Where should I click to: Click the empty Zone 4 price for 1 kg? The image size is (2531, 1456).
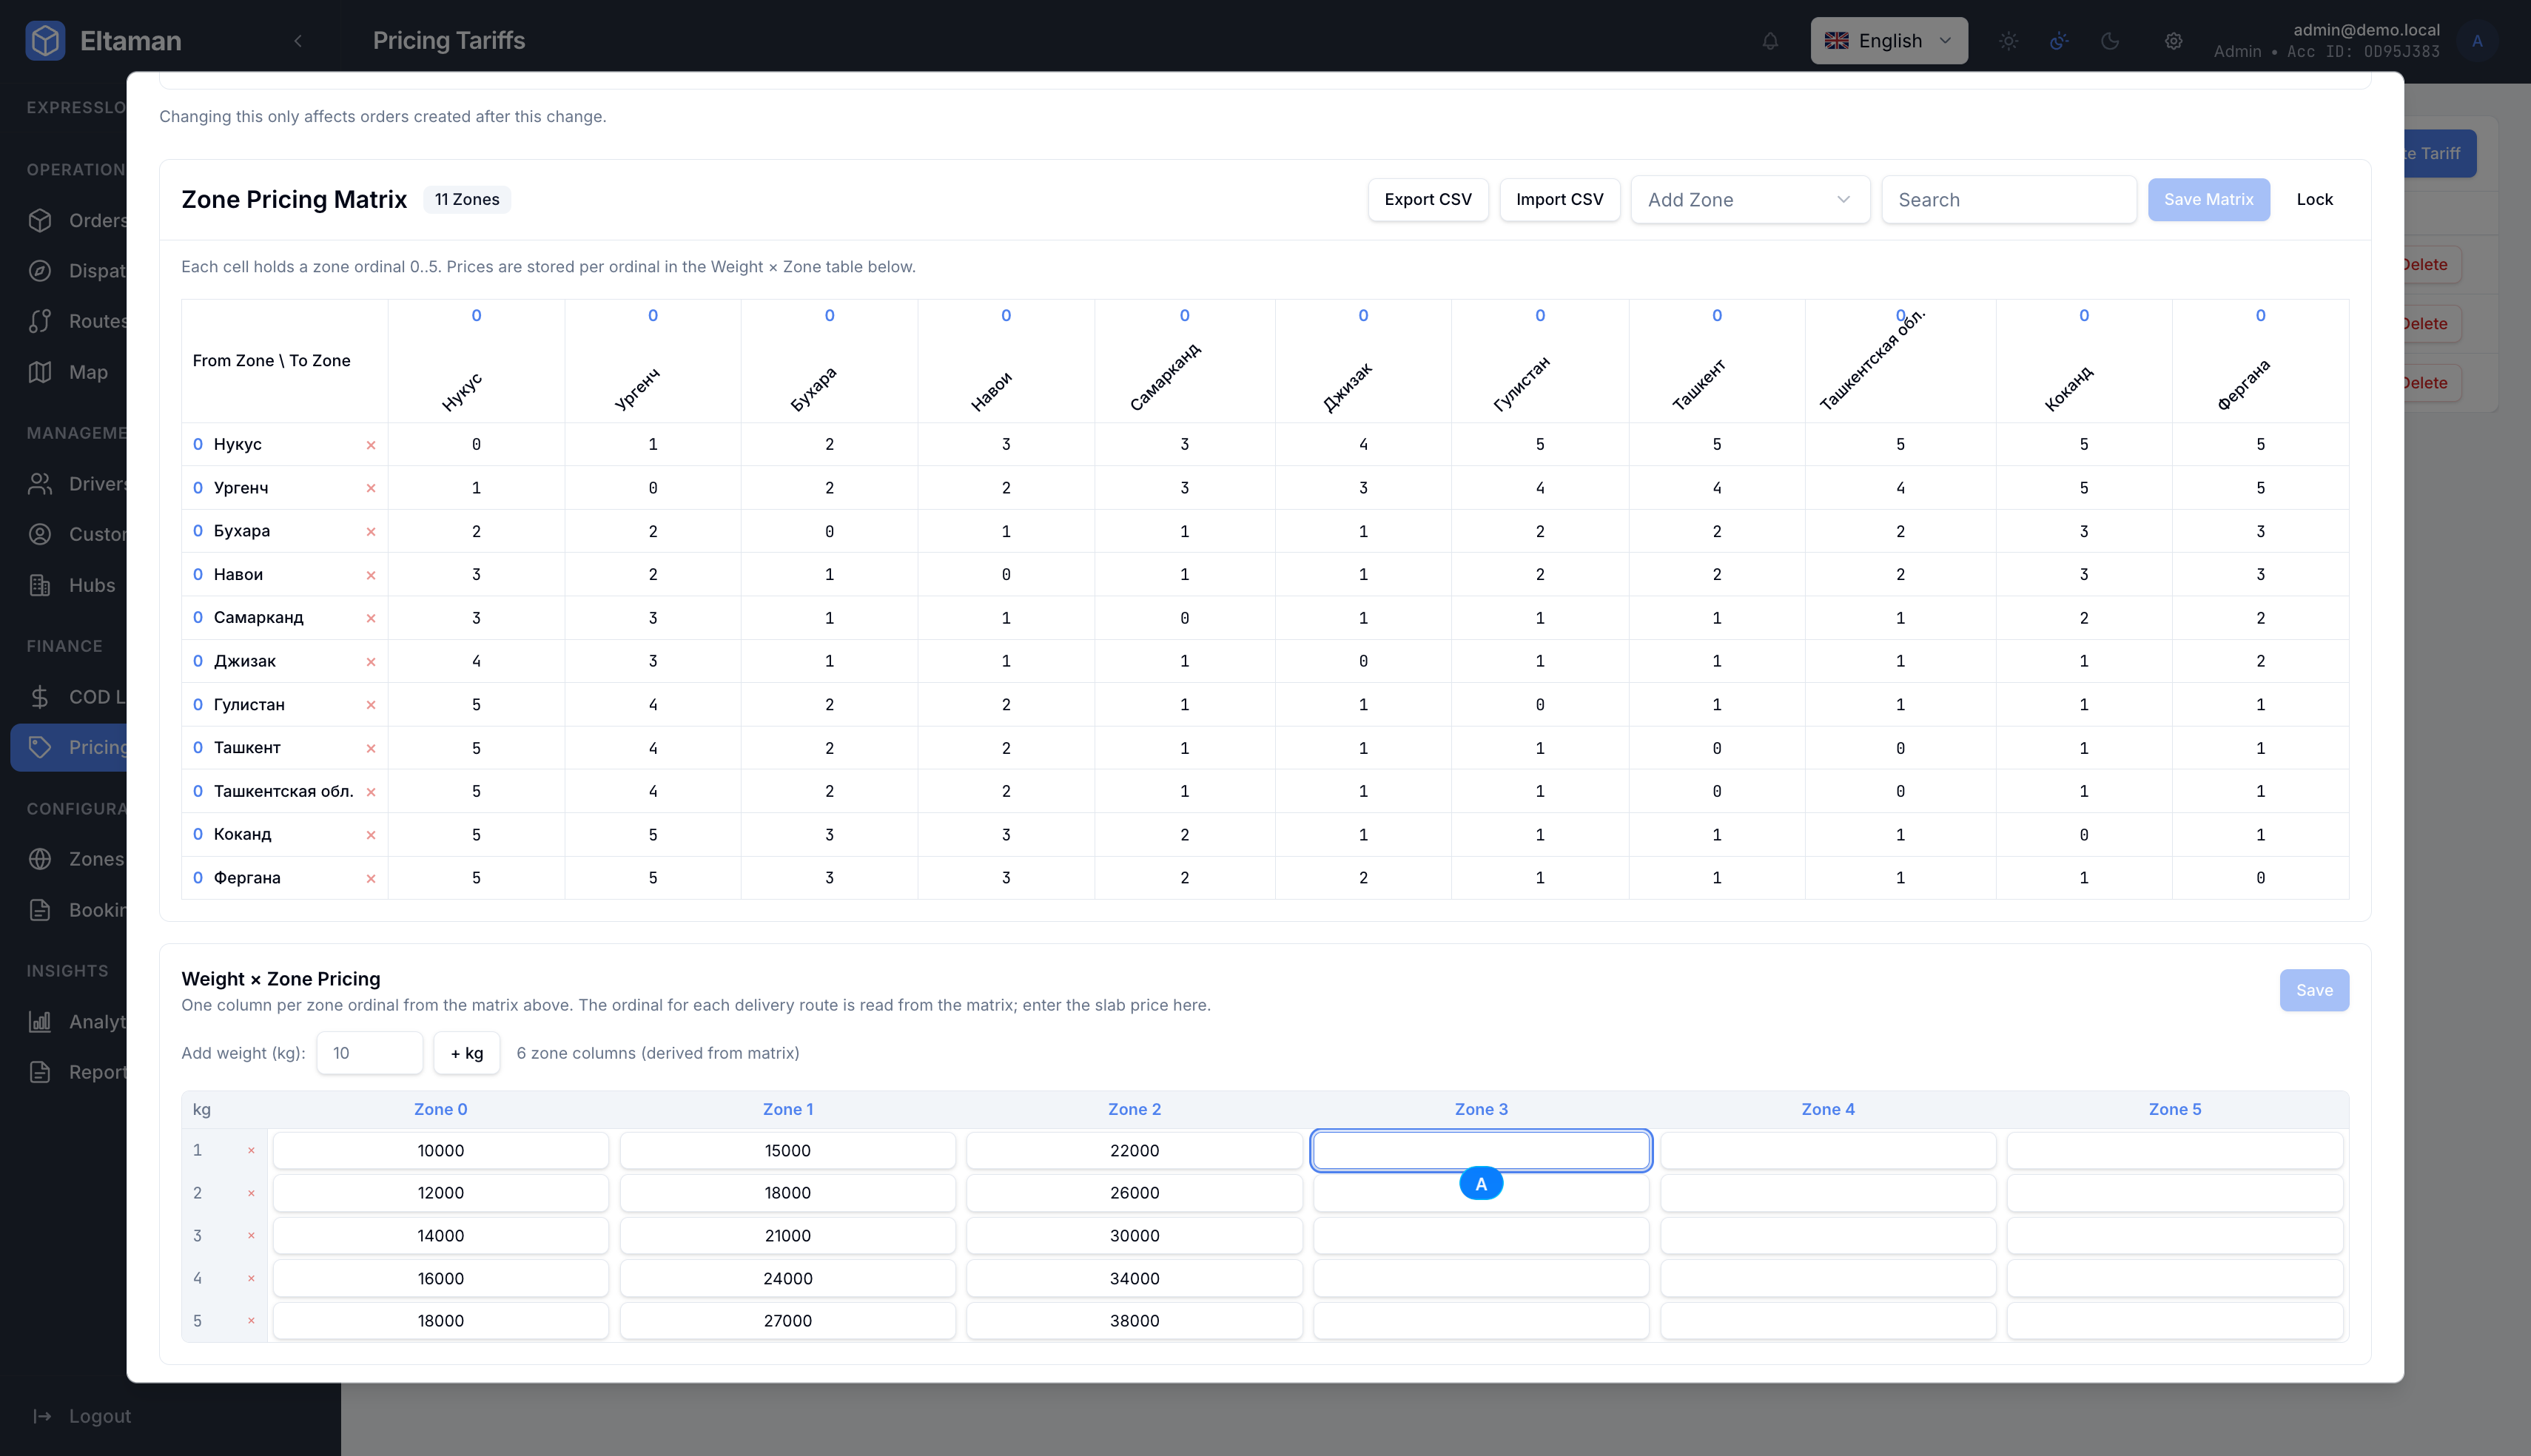(x=1828, y=1151)
